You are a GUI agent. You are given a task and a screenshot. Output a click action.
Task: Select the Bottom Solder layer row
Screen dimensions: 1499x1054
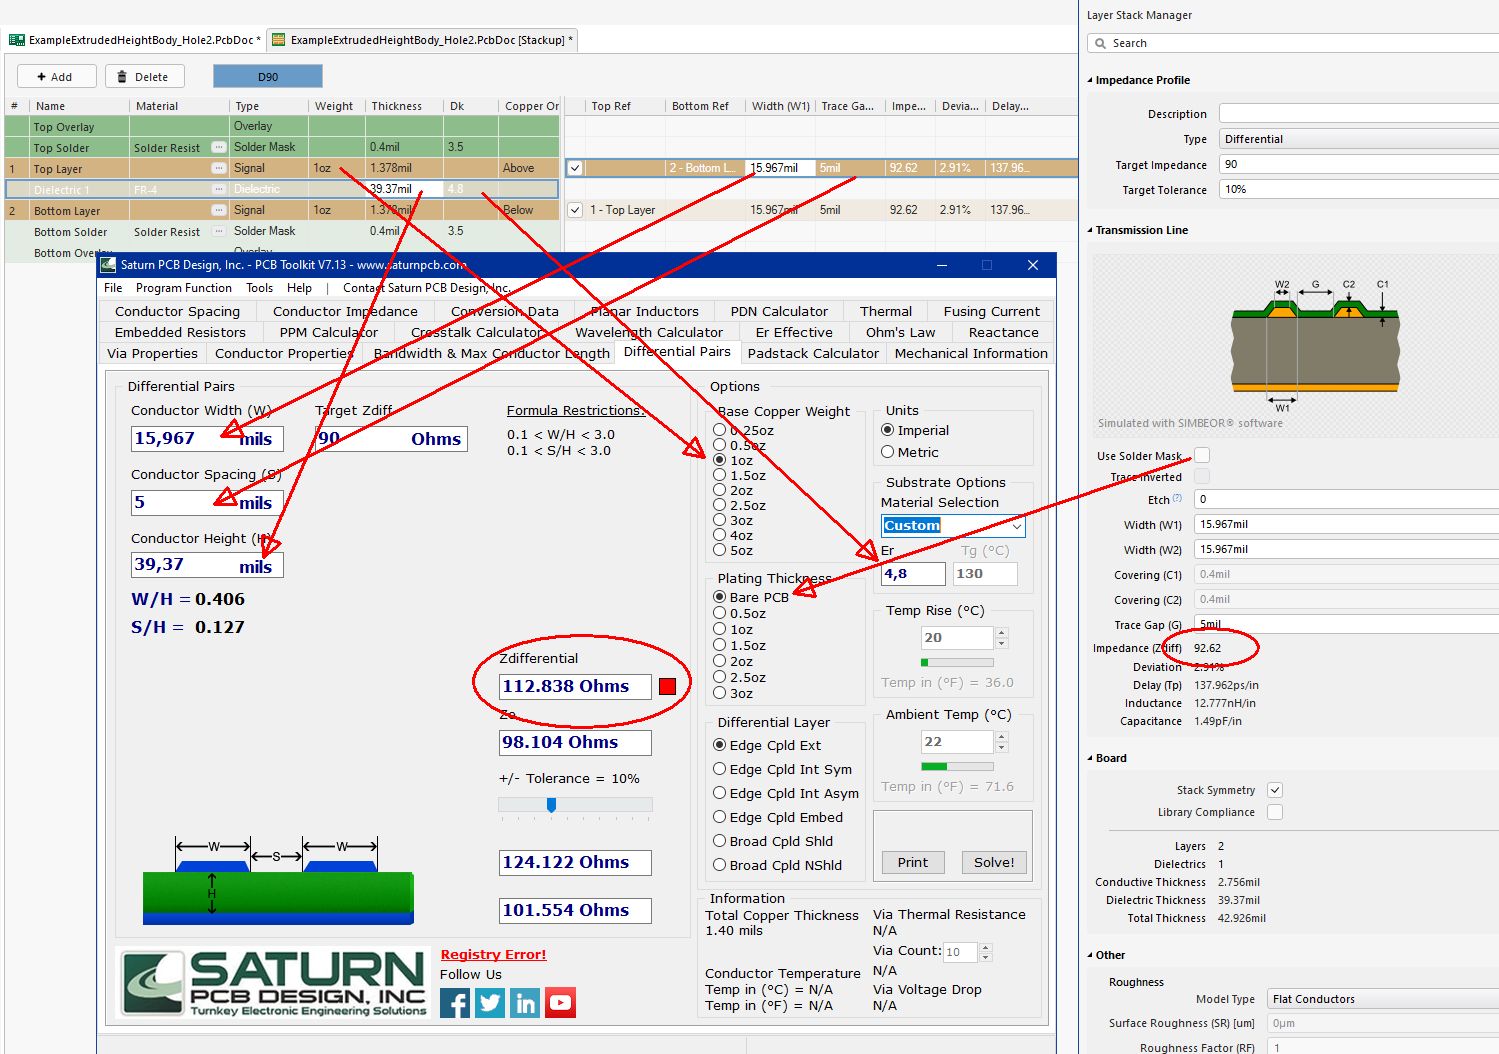tap(282, 231)
